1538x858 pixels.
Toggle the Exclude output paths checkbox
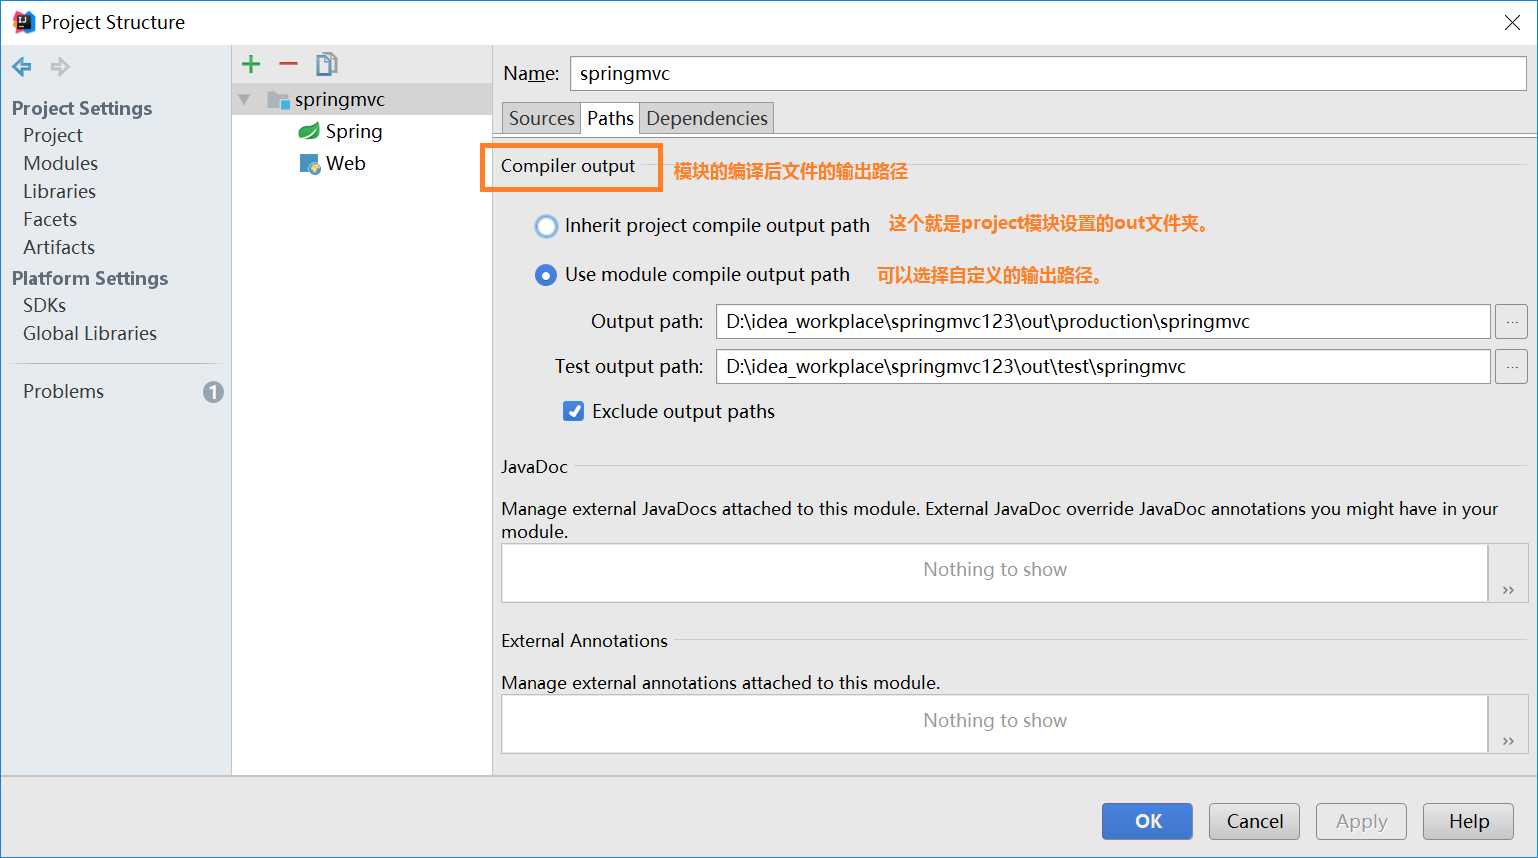click(574, 411)
